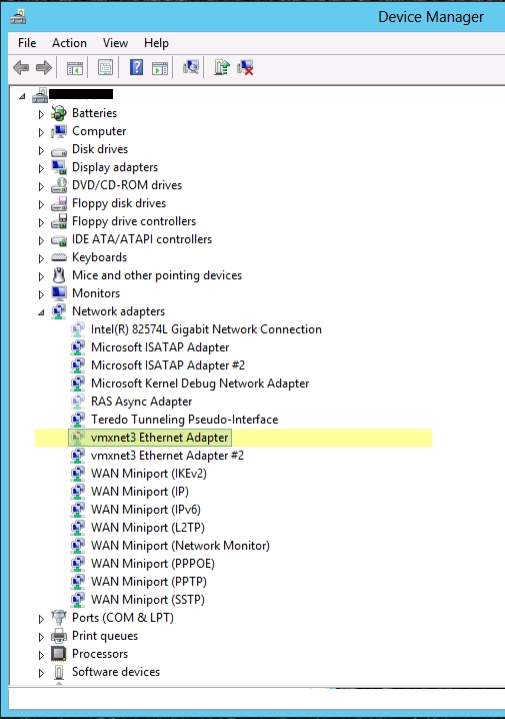
Task: Select the Teredo Tunneling Pseudo-Interface entry
Action: [184, 420]
